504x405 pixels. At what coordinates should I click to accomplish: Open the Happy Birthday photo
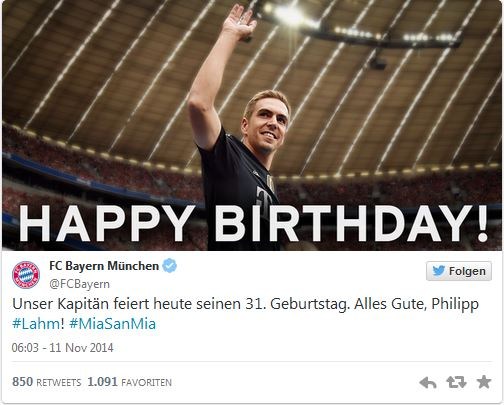pyautogui.click(x=252, y=125)
